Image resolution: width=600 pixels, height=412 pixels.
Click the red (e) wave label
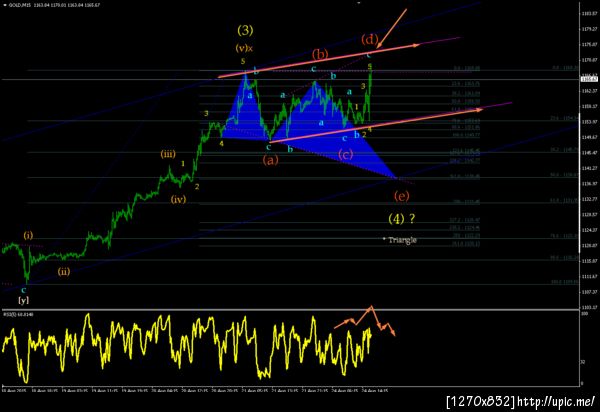pos(401,196)
